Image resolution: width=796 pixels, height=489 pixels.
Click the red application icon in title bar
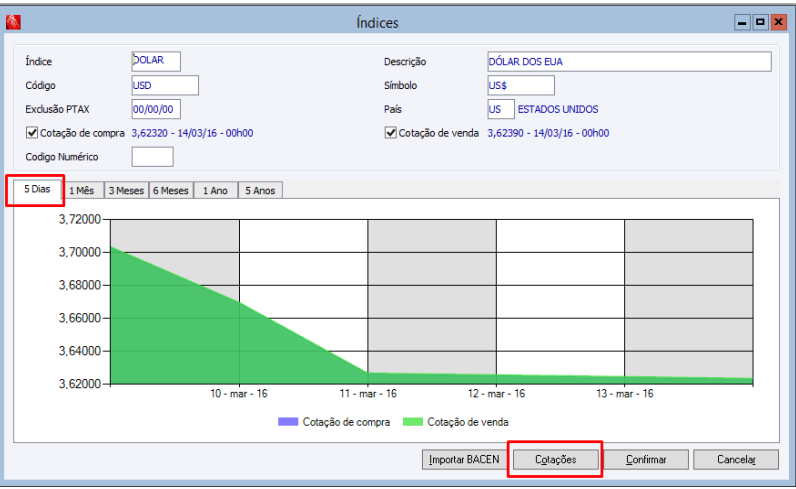coord(13,22)
